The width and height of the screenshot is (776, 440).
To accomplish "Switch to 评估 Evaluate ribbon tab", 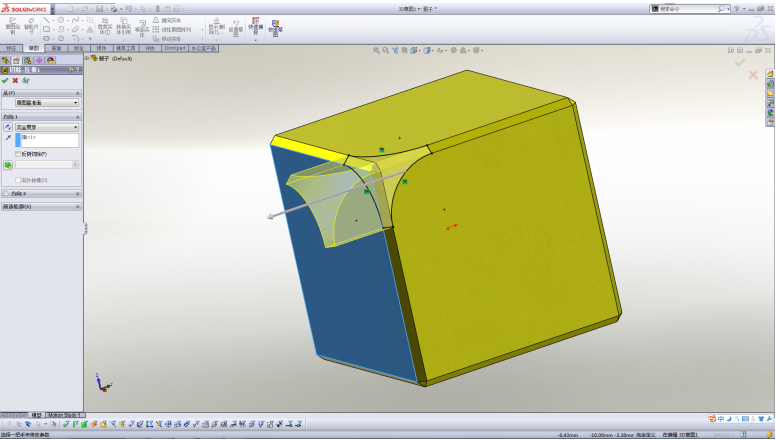I will pos(150,49).
